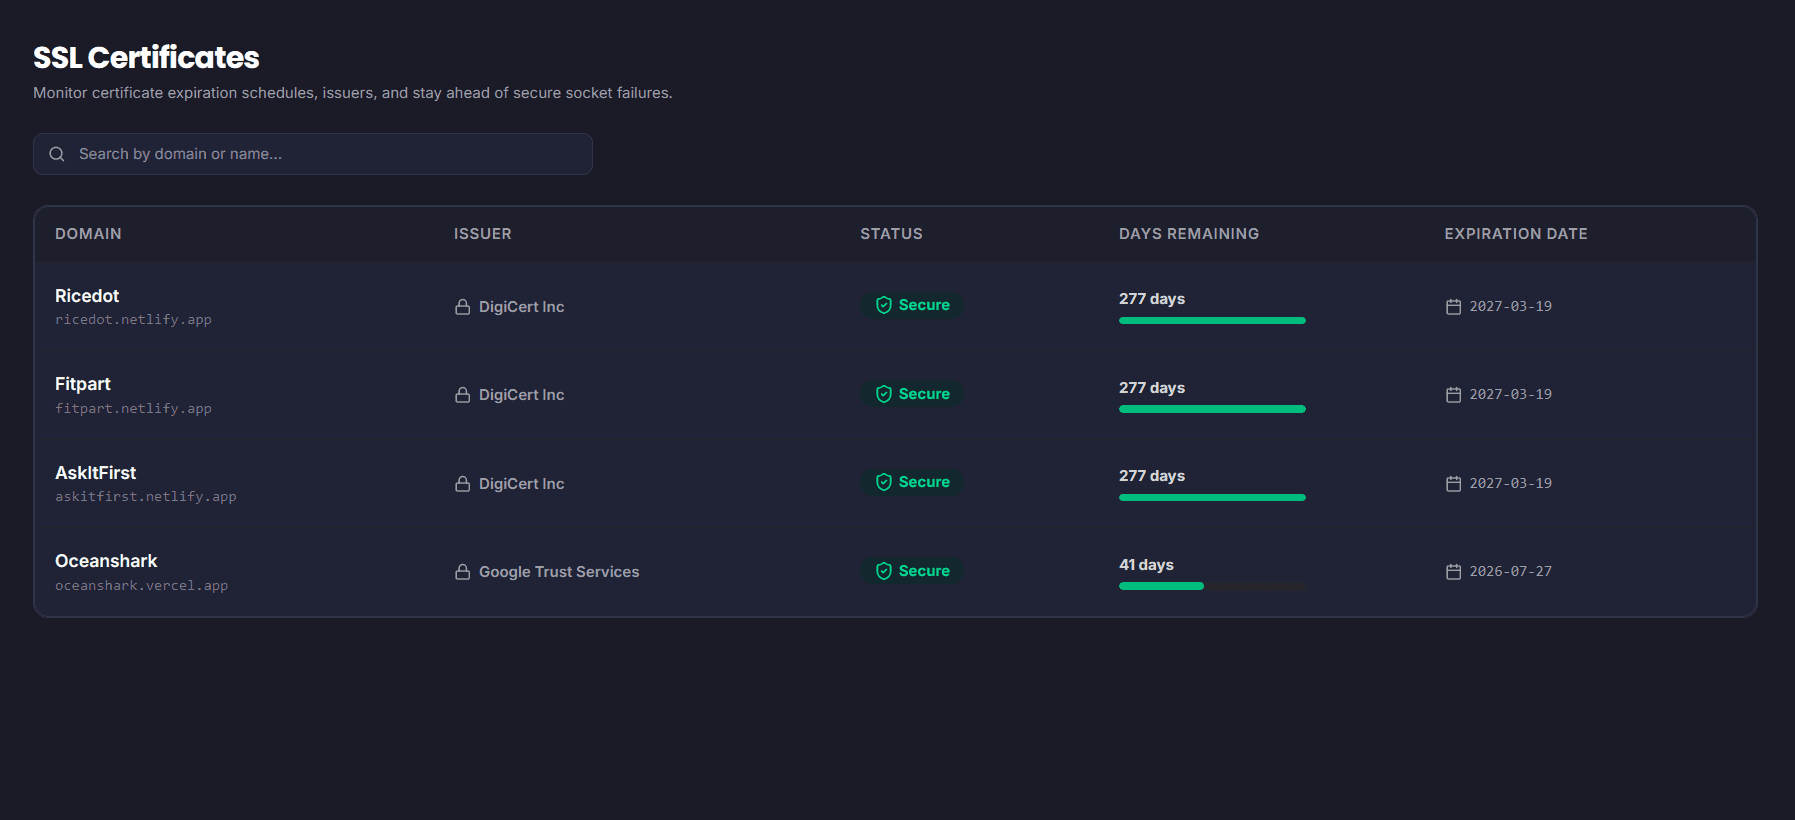Click the Secure label in AskItFirst row
Image resolution: width=1795 pixels, height=820 pixels.
[924, 482]
